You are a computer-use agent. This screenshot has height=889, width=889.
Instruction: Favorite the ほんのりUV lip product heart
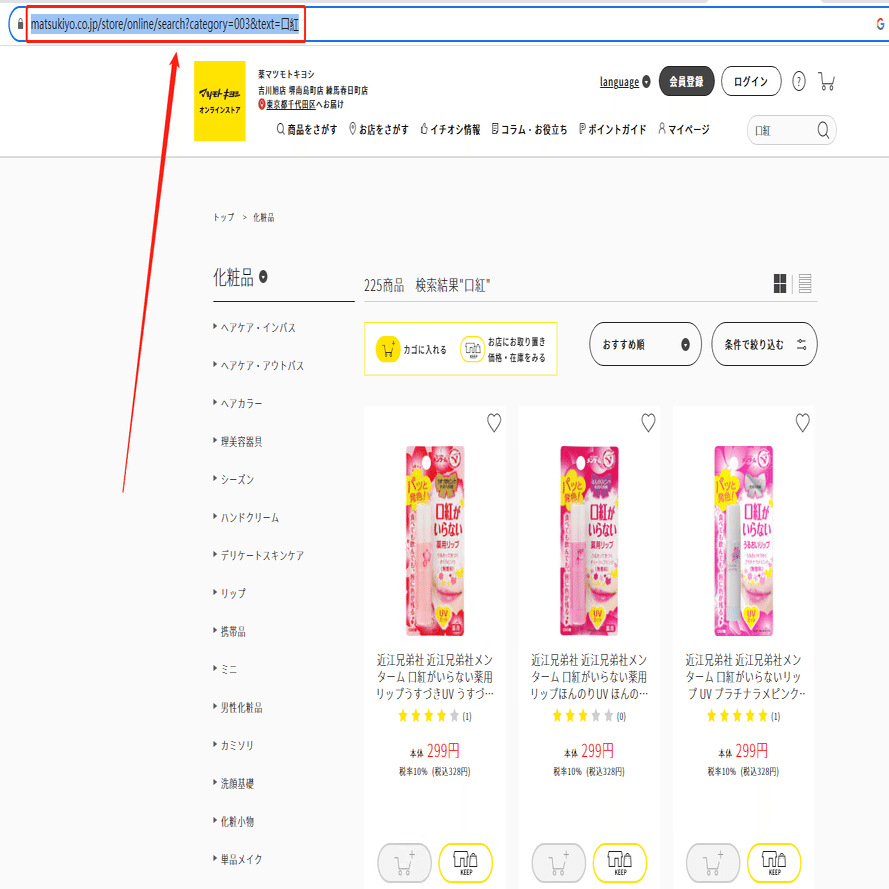[648, 422]
